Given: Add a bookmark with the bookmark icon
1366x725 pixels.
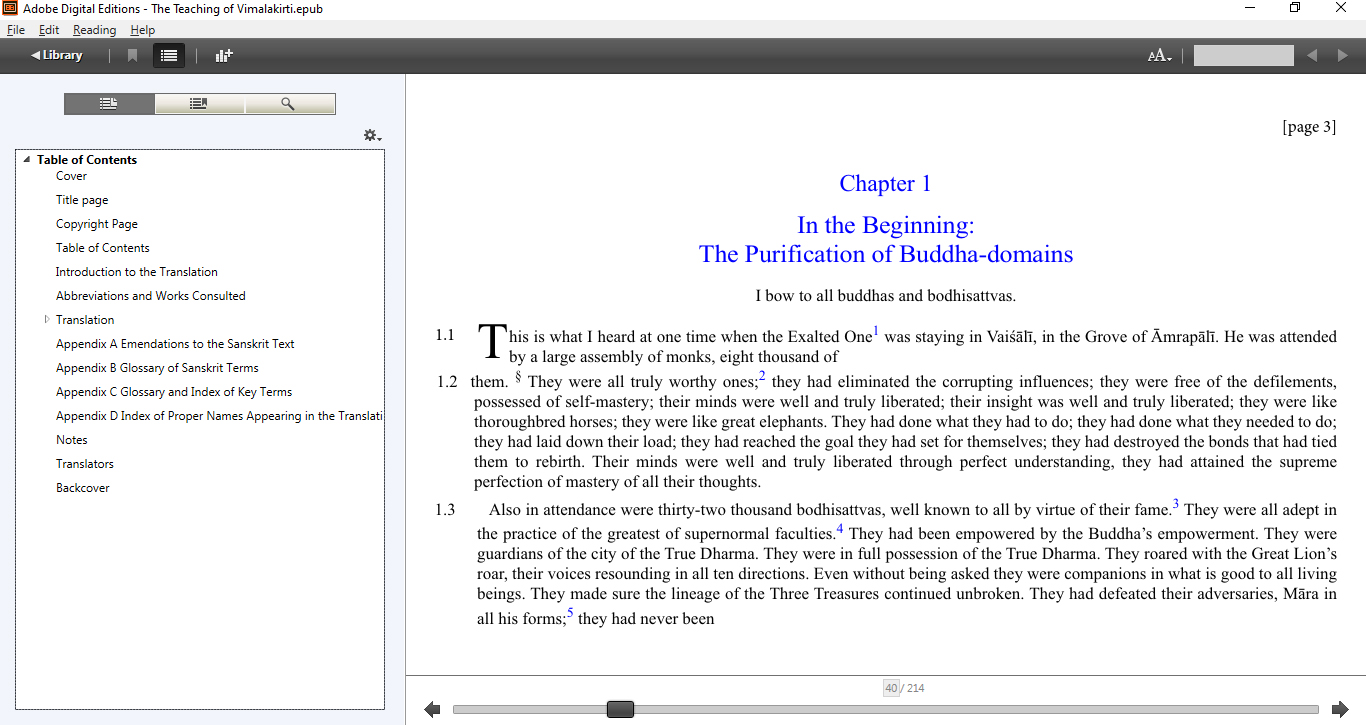Looking at the screenshot, I should (132, 56).
